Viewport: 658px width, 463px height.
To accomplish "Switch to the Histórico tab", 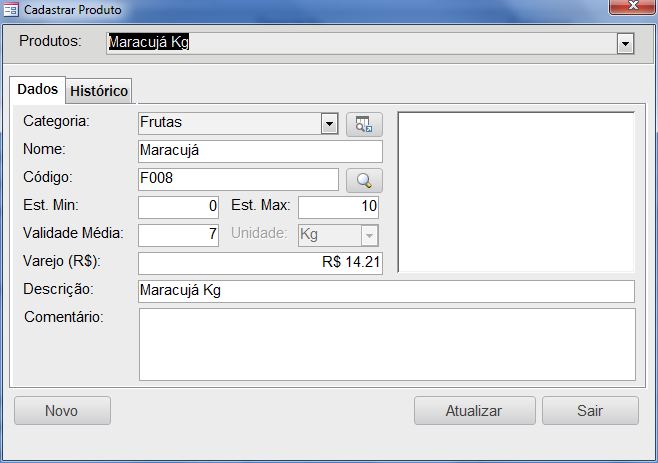I will [x=99, y=91].
